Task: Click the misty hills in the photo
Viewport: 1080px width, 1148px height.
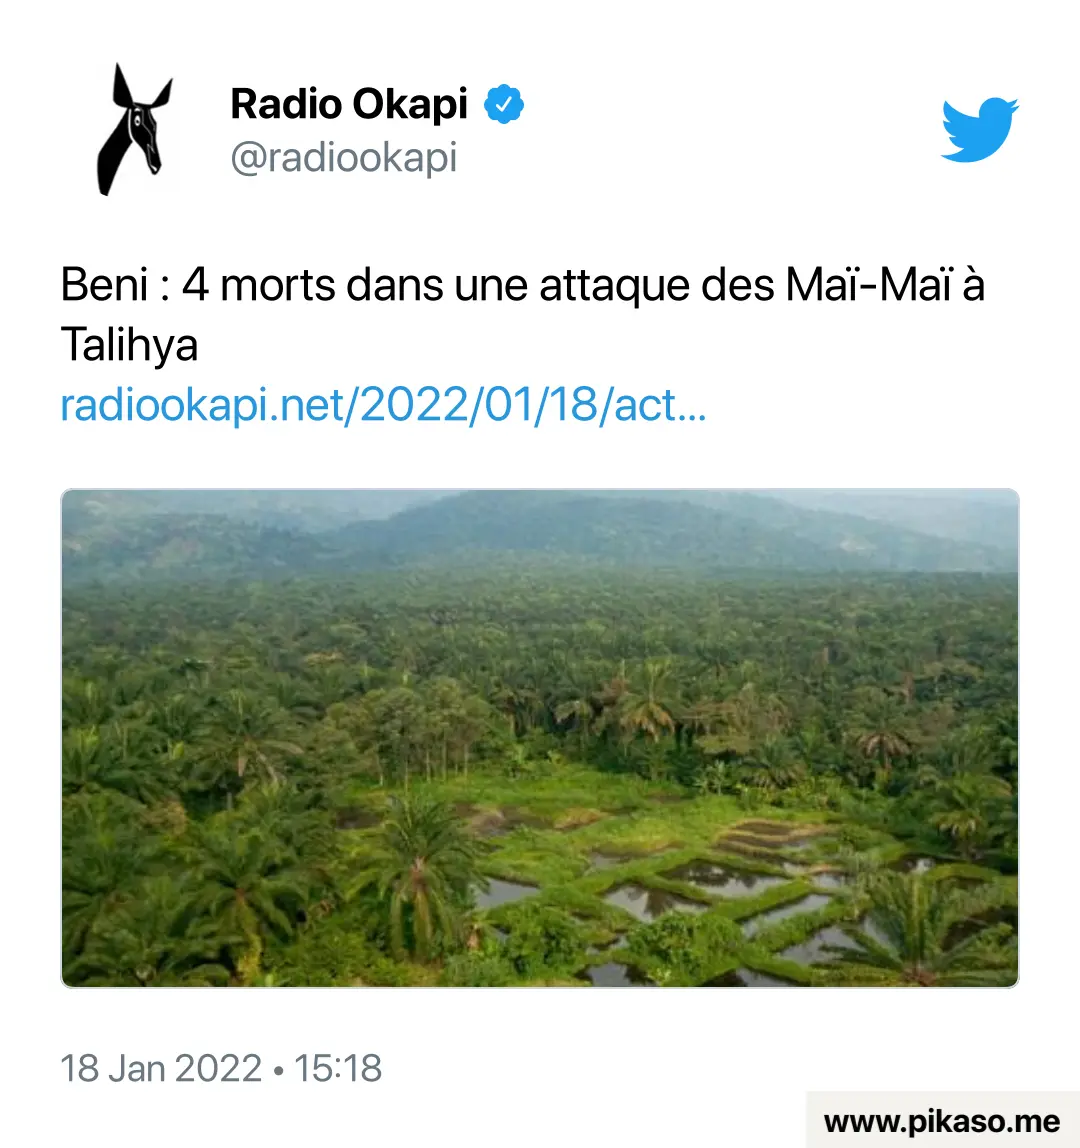Action: coord(540,531)
